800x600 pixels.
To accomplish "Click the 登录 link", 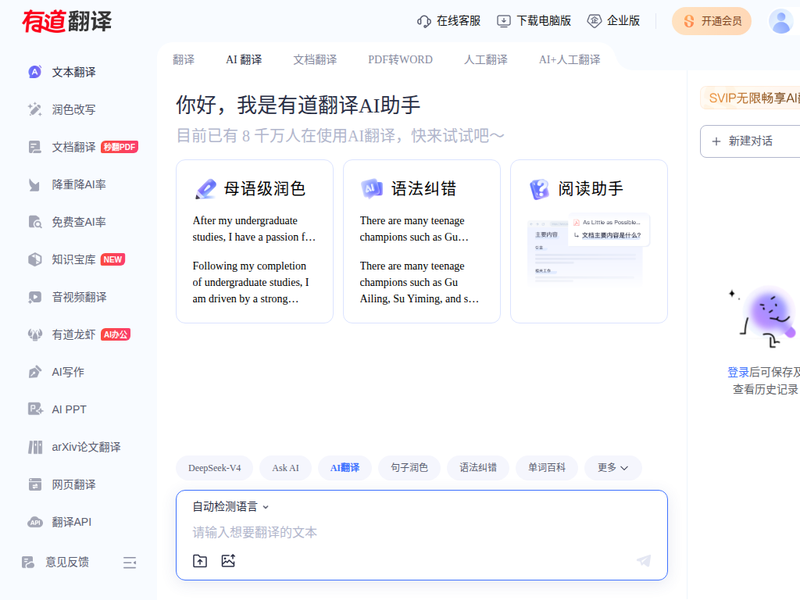I will [738, 372].
